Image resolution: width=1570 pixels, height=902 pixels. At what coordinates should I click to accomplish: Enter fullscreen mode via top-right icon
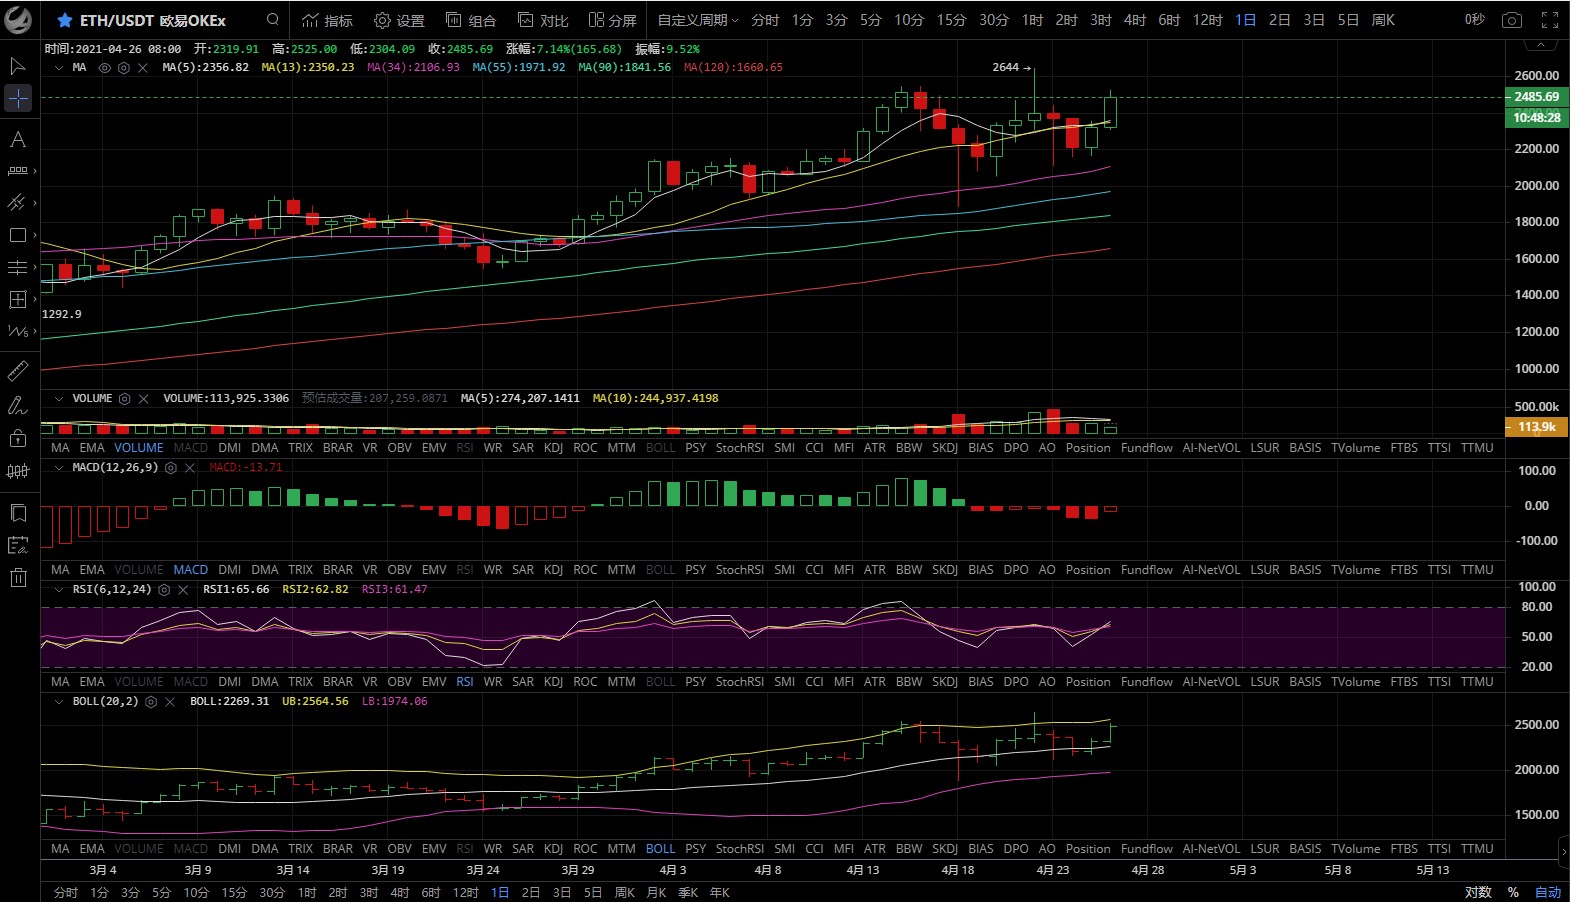[1549, 20]
